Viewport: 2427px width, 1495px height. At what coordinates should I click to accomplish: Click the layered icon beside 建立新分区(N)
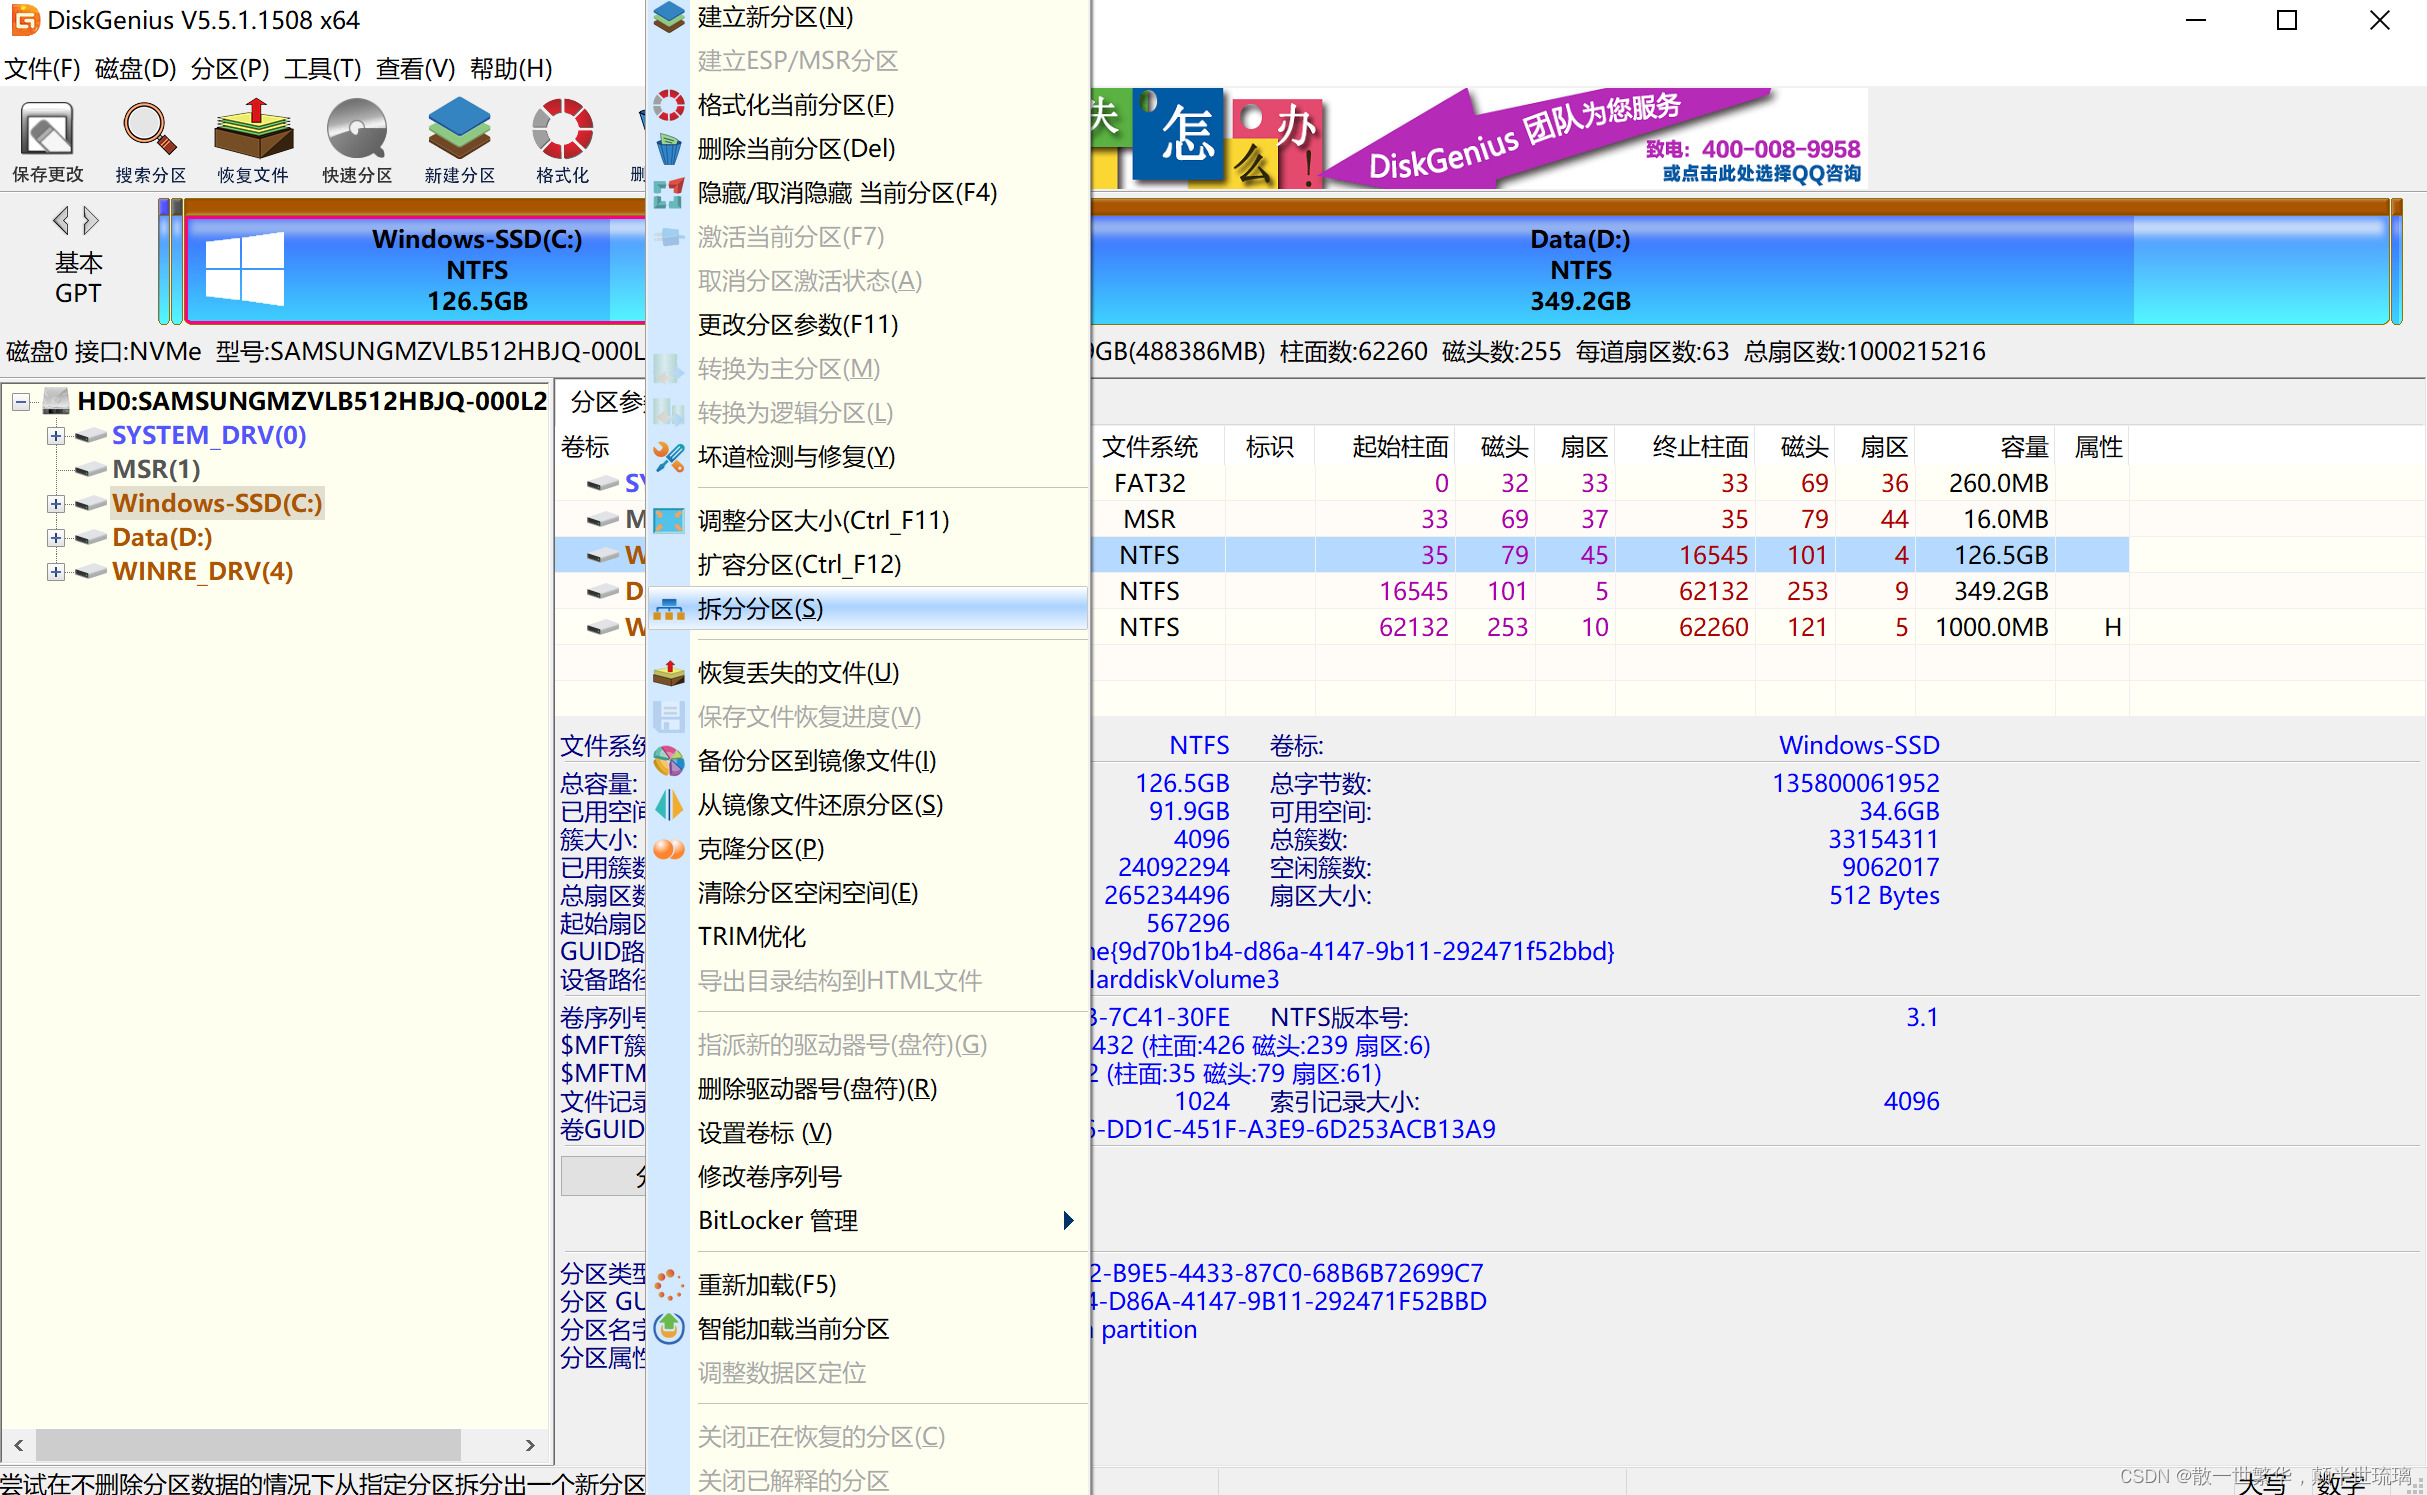click(x=669, y=17)
